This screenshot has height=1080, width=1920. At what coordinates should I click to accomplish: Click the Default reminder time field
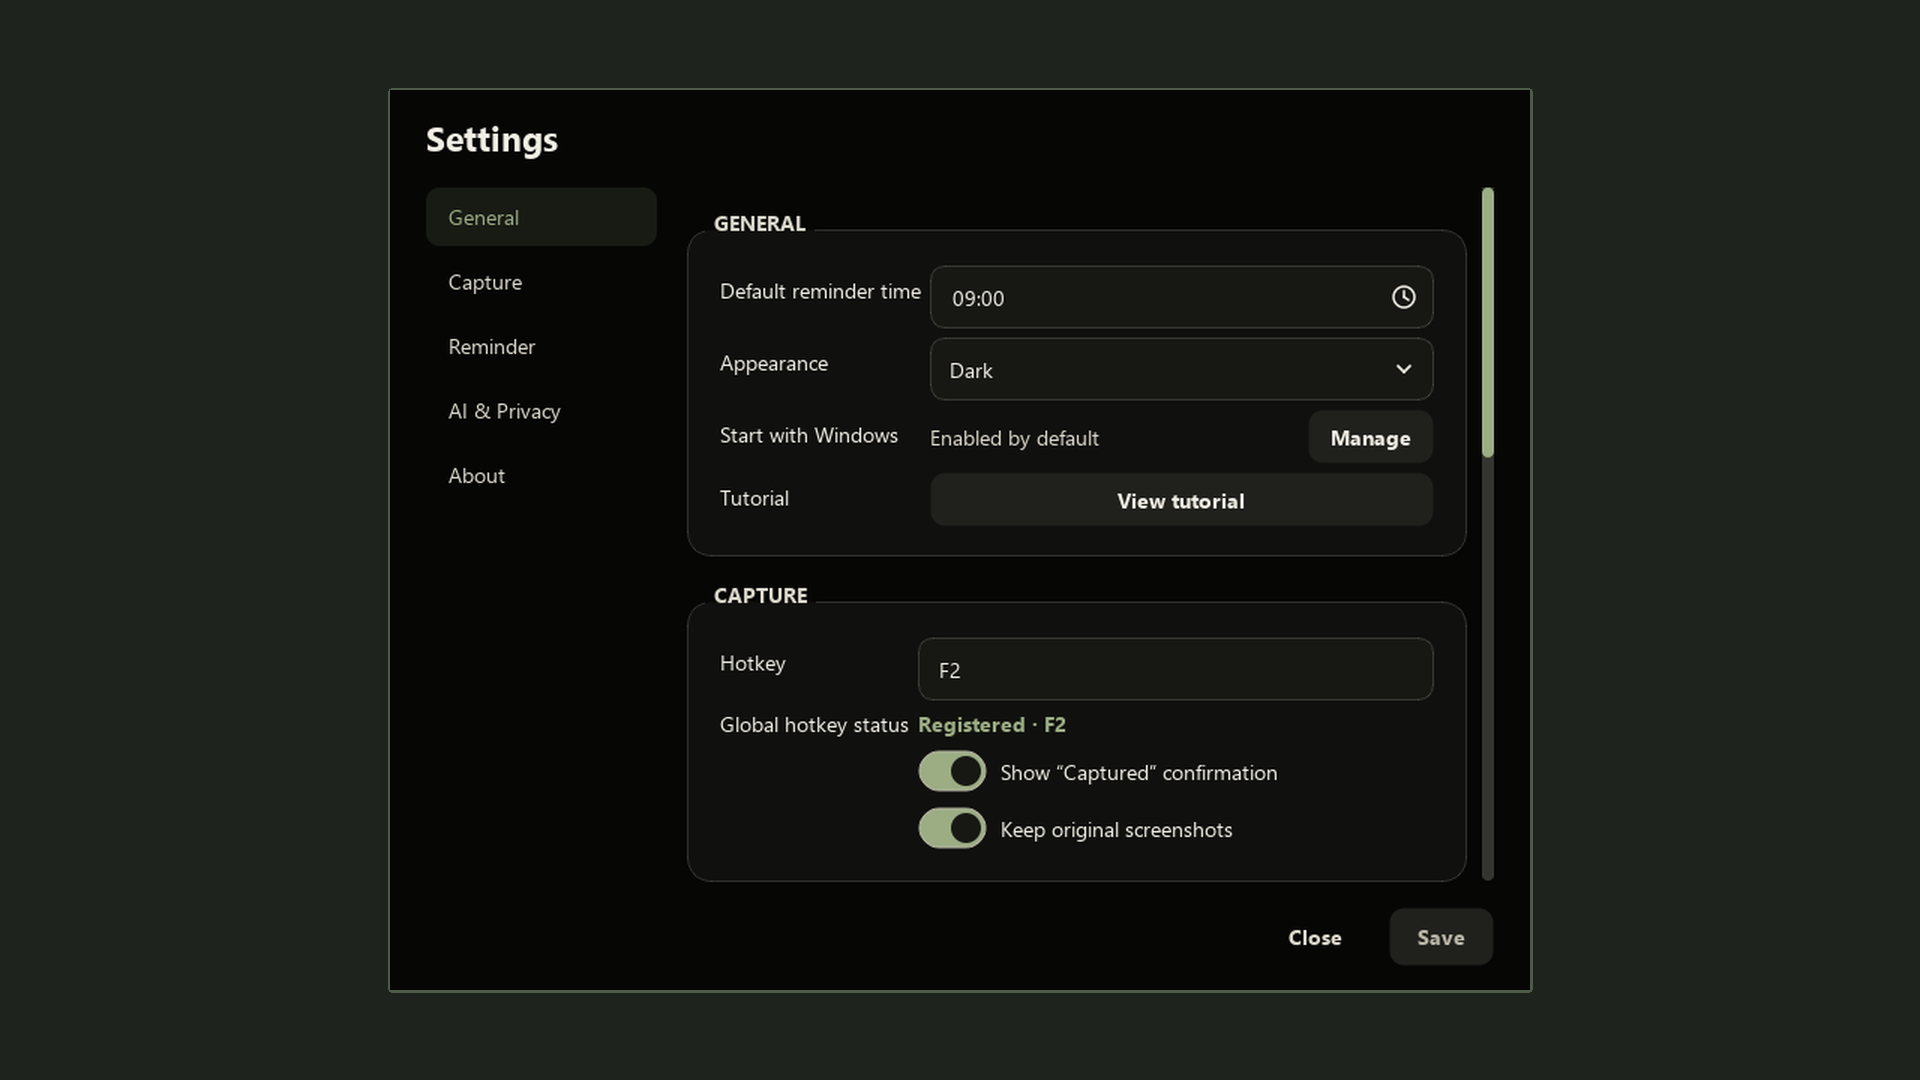[x=1181, y=297]
